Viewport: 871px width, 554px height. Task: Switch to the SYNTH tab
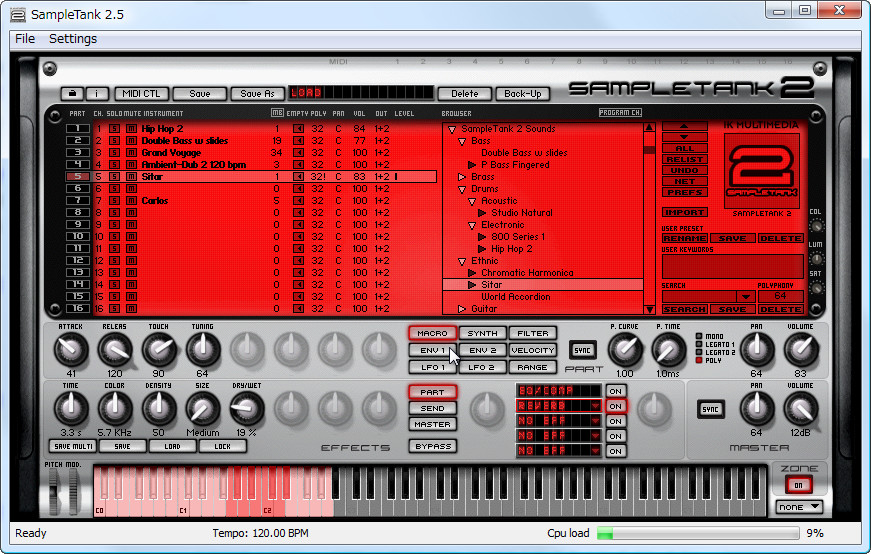coord(482,333)
